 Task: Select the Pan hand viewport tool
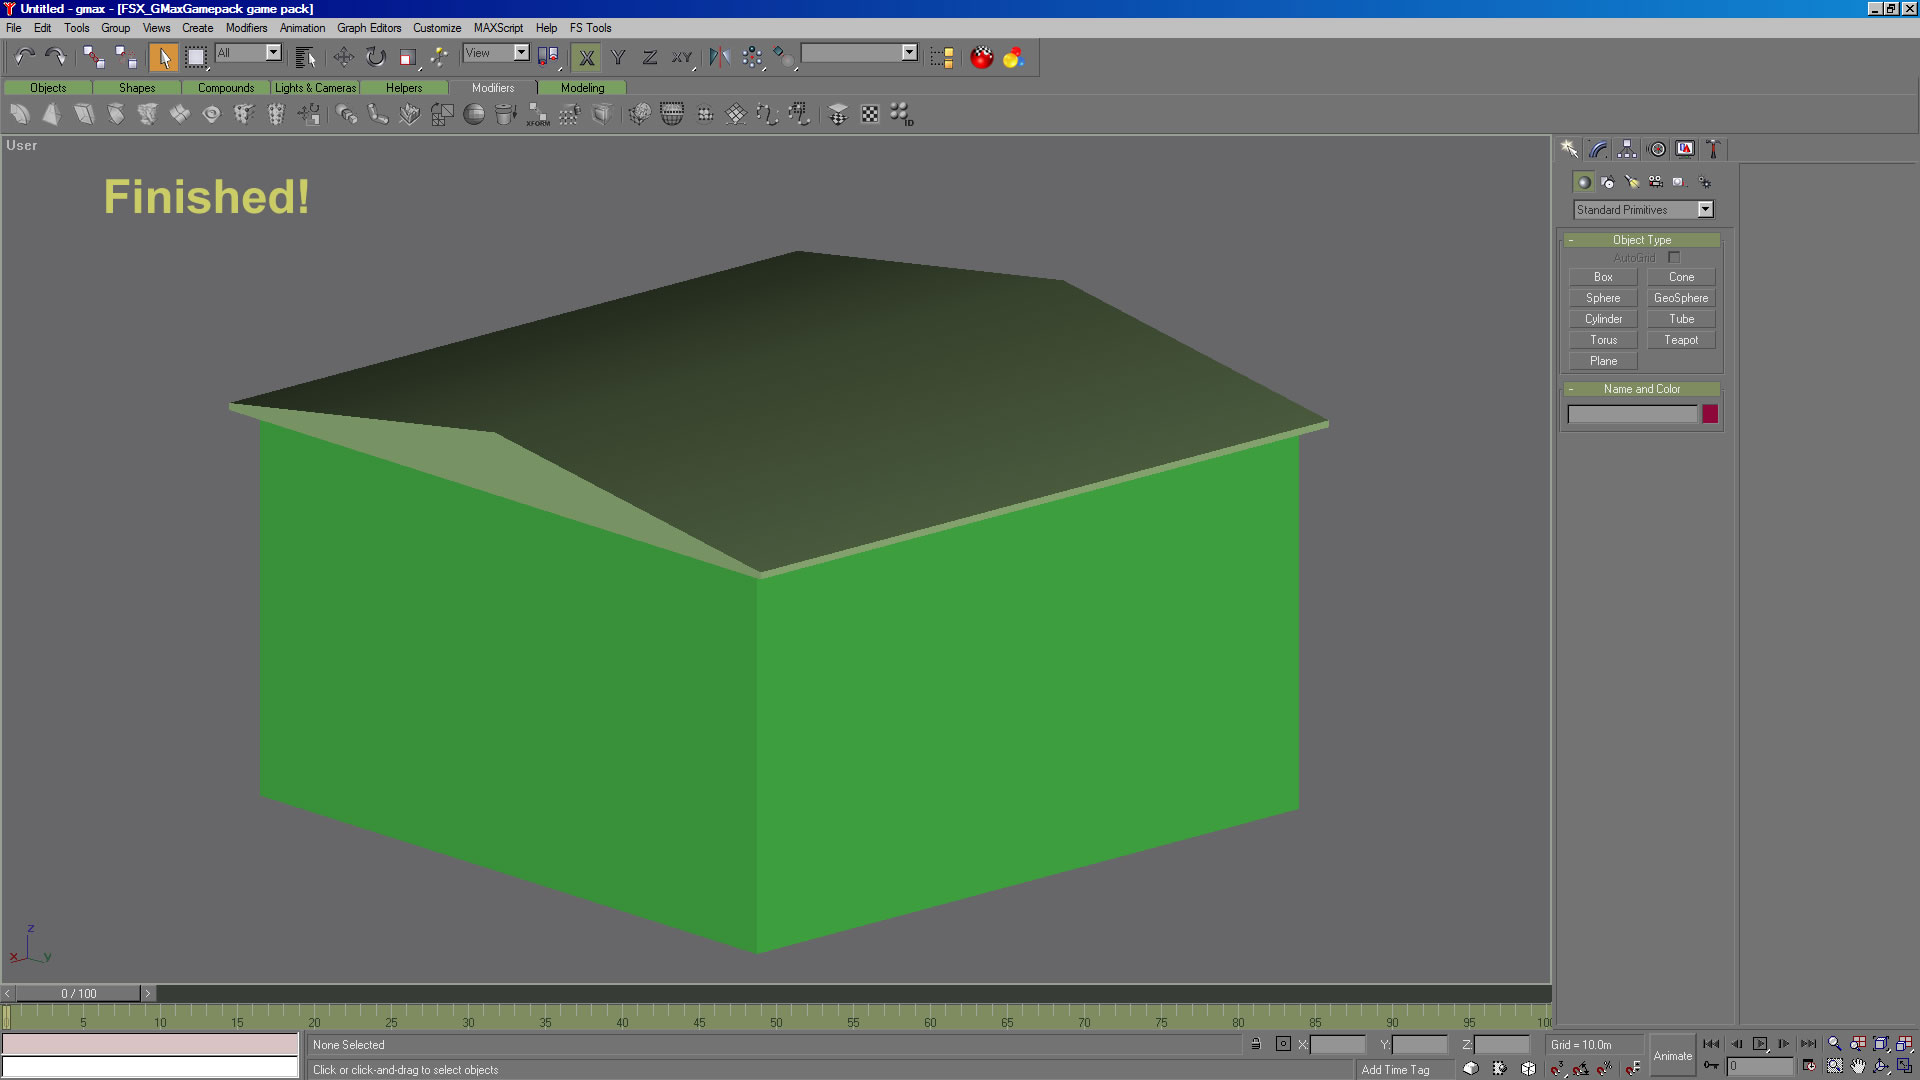pos(1858,1067)
